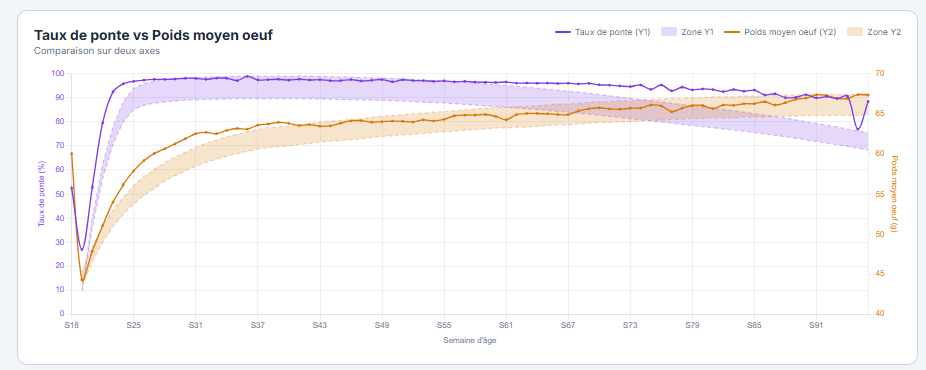Screen dimensions: 926x370
Task: Click the subtitle Comparaison sur deux axes
Action: tap(97, 51)
